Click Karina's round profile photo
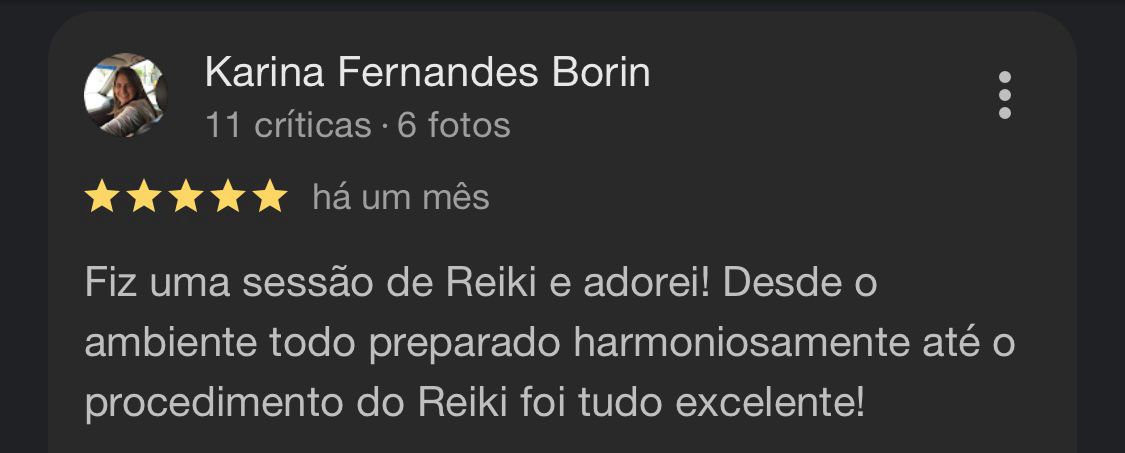Screen dimensions: 1125x453 (x=125, y=95)
